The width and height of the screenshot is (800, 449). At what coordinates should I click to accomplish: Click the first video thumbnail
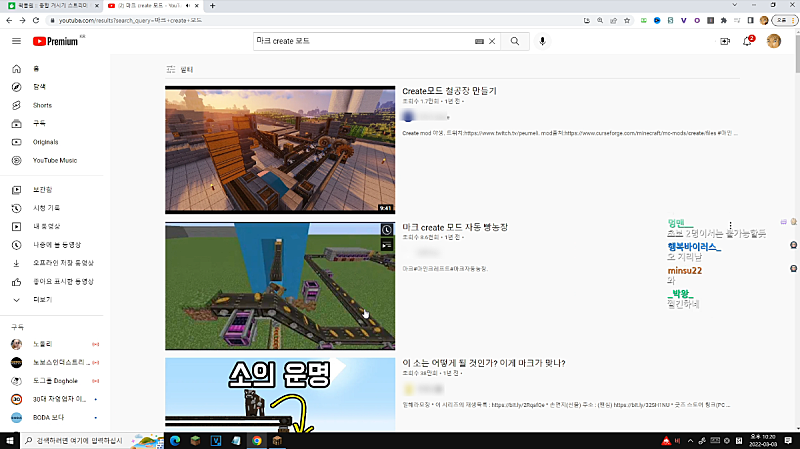(x=280, y=150)
